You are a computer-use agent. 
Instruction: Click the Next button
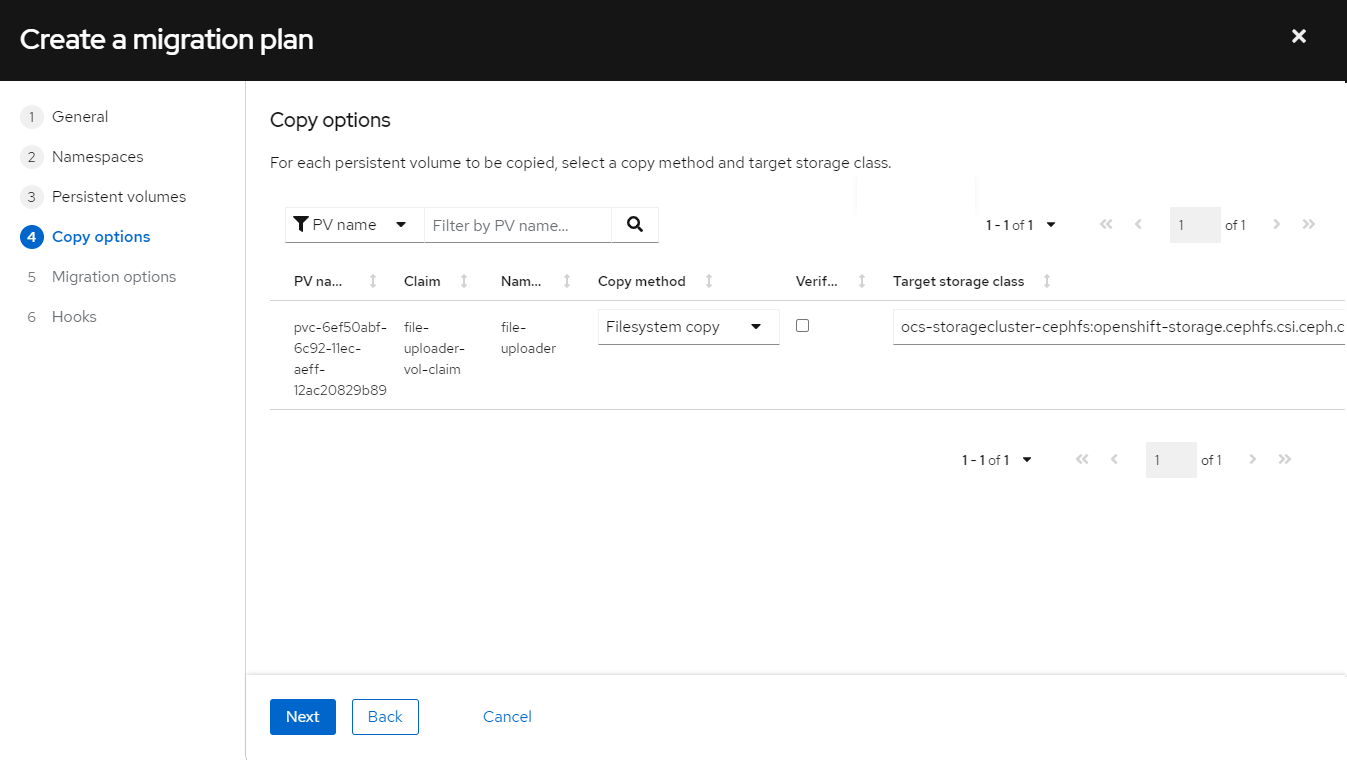(x=302, y=716)
